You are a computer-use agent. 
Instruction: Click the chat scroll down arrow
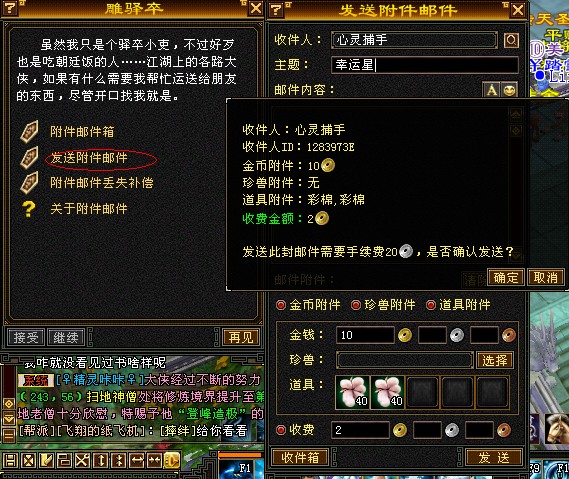[9, 419]
